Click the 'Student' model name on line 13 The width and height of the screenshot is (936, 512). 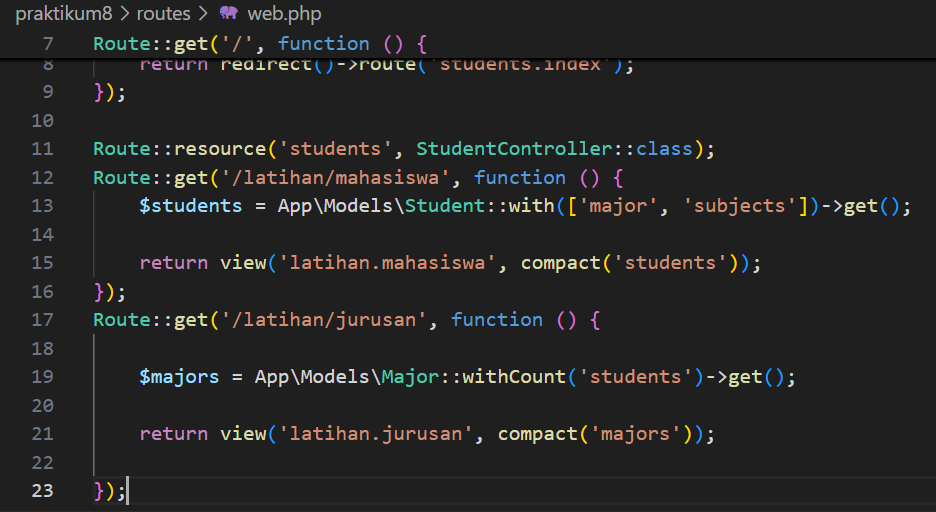(x=445, y=206)
